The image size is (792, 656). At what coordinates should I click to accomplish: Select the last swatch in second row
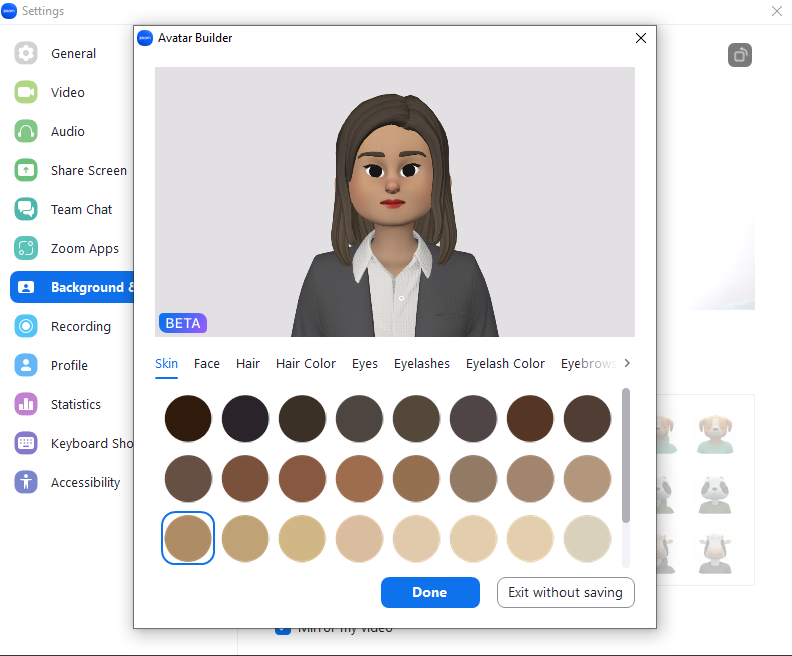click(587, 478)
